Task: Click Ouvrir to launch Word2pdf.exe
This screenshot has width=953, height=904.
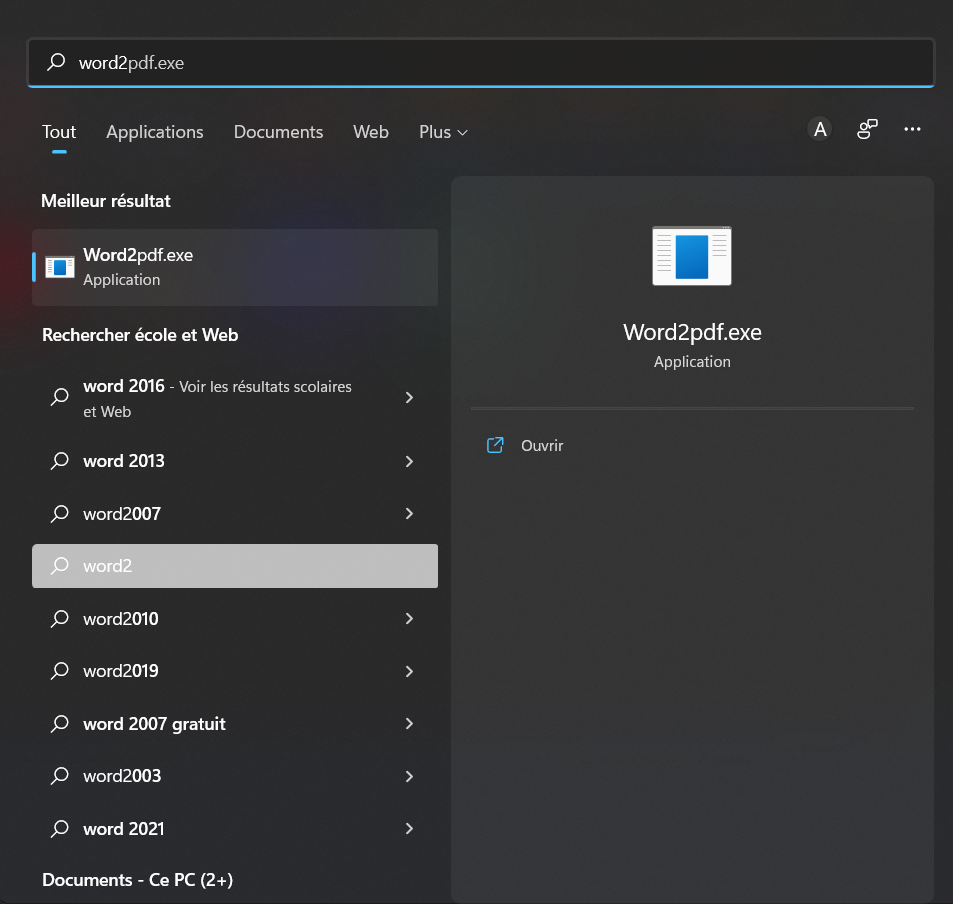Action: click(542, 446)
